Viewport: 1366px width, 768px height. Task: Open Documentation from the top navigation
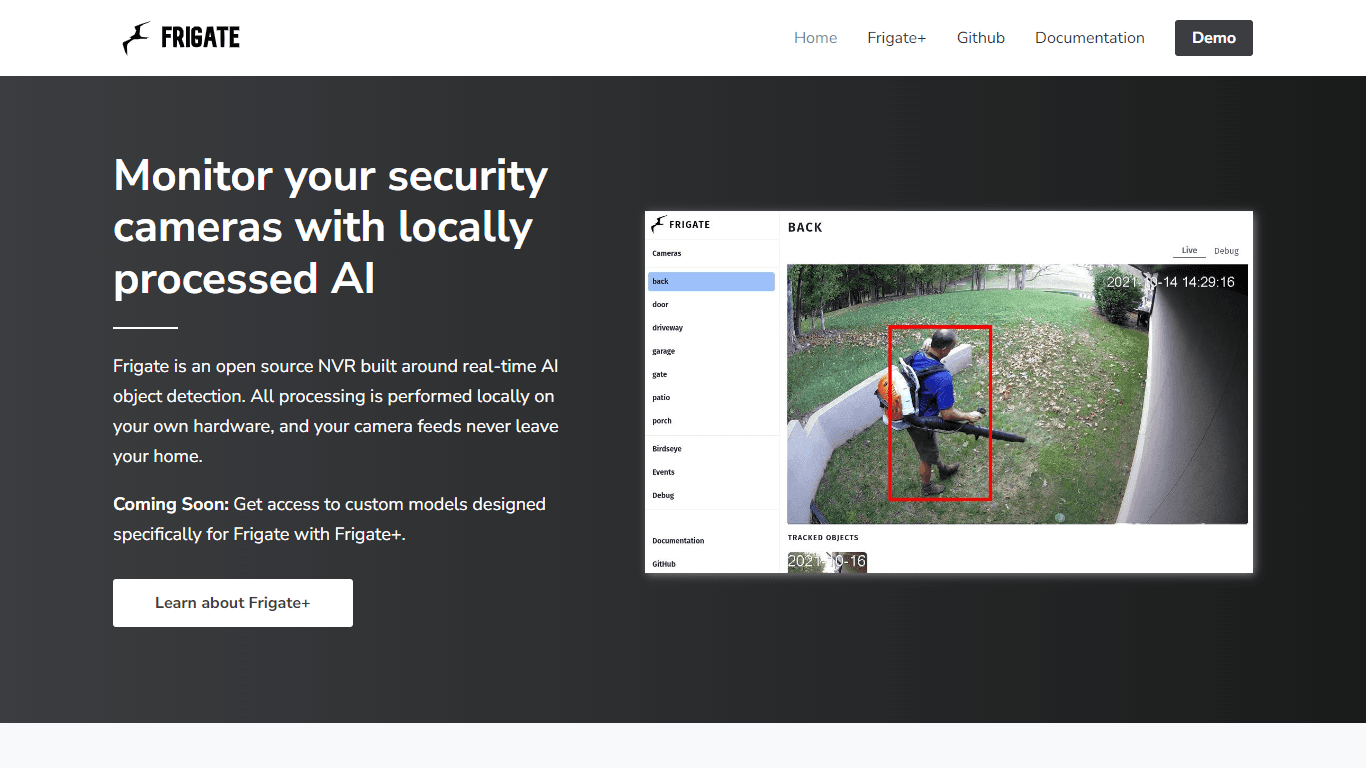coord(1089,38)
